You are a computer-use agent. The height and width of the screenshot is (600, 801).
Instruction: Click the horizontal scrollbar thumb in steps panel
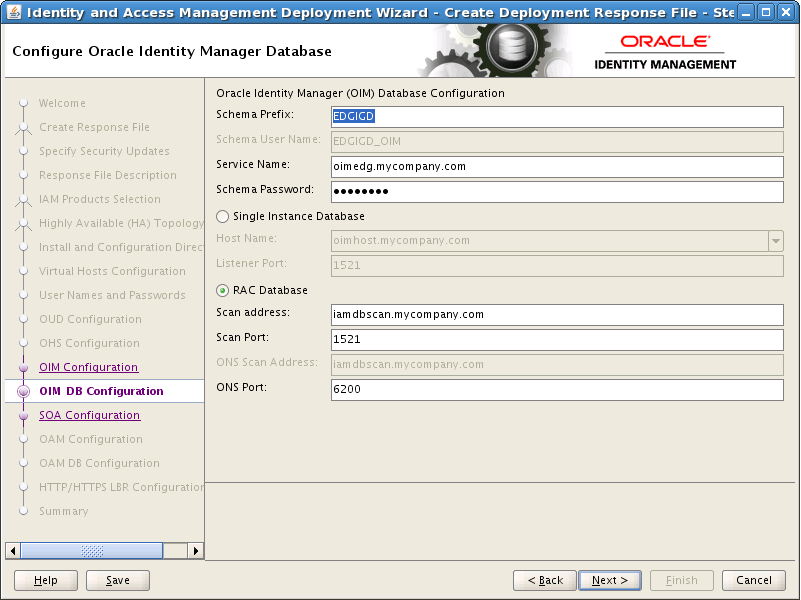92,550
